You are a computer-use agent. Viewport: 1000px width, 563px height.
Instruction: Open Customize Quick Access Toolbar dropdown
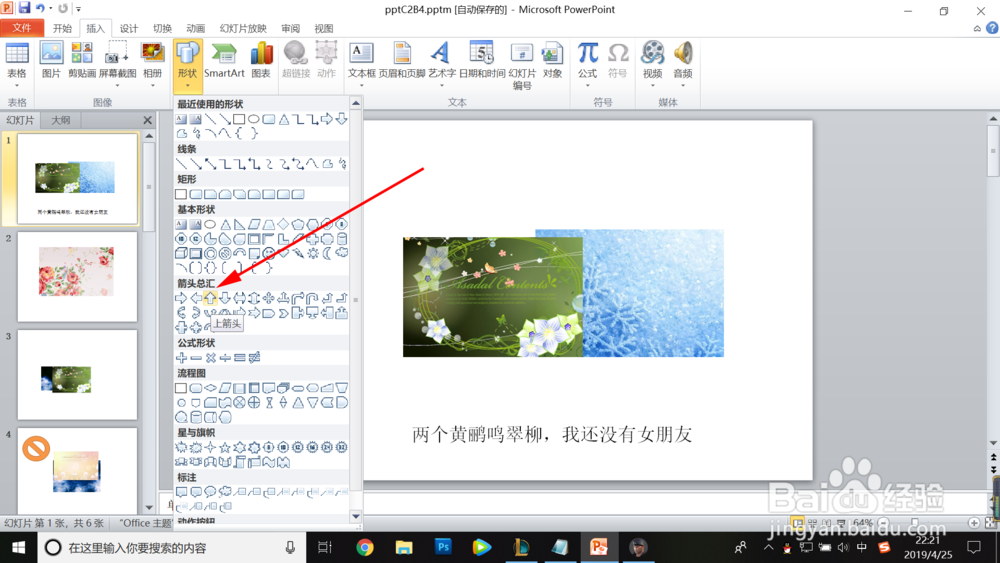coord(78,9)
